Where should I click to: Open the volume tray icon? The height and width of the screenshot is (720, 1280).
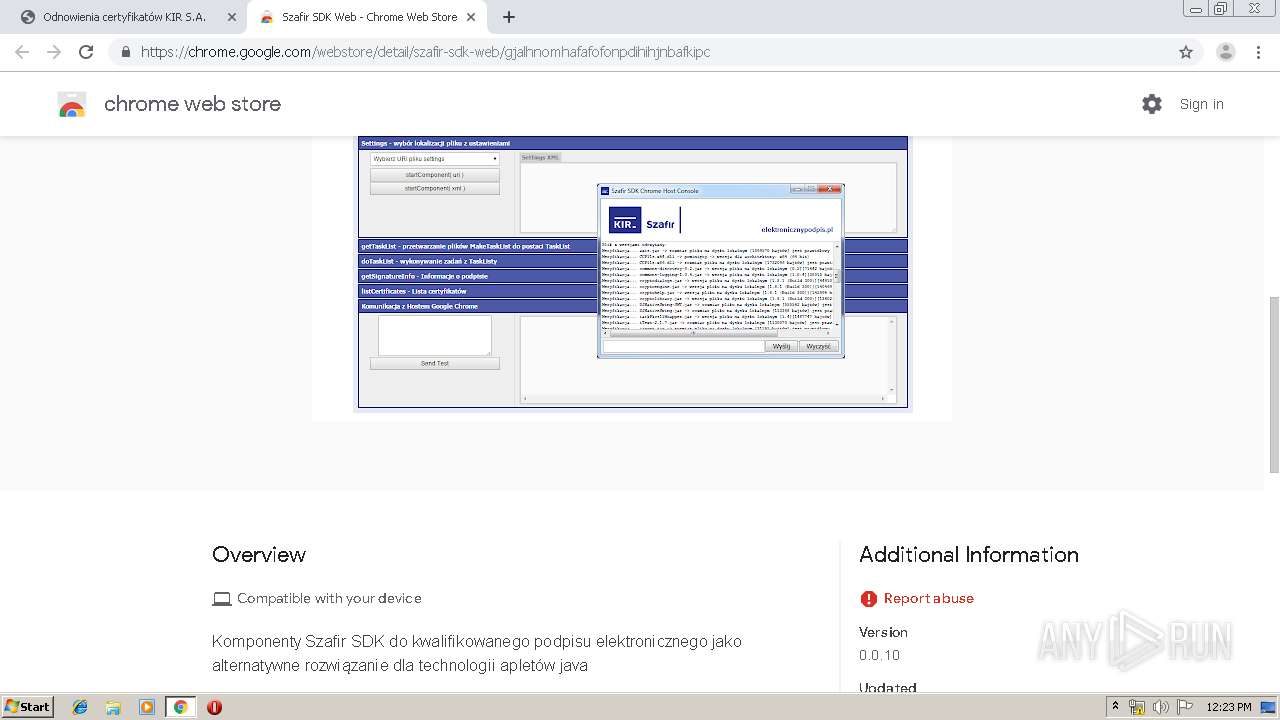pos(1161,707)
